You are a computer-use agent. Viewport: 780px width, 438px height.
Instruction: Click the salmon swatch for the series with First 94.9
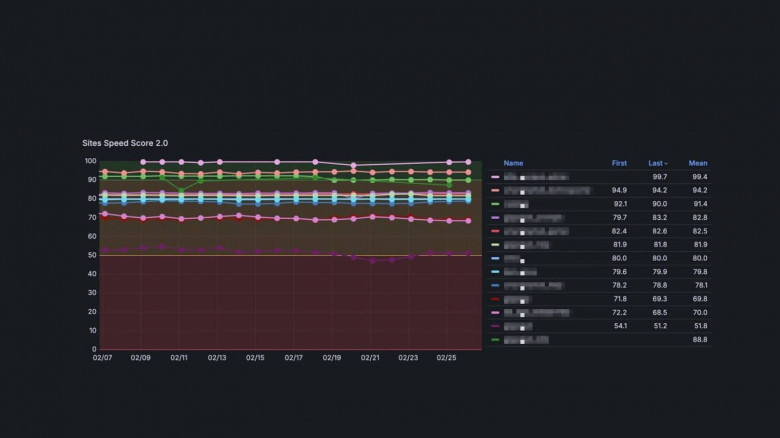point(495,190)
